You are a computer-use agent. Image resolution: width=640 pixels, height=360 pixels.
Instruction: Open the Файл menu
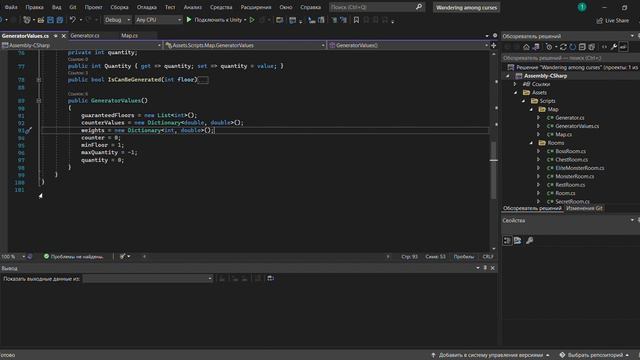pyautogui.click(x=11, y=7)
